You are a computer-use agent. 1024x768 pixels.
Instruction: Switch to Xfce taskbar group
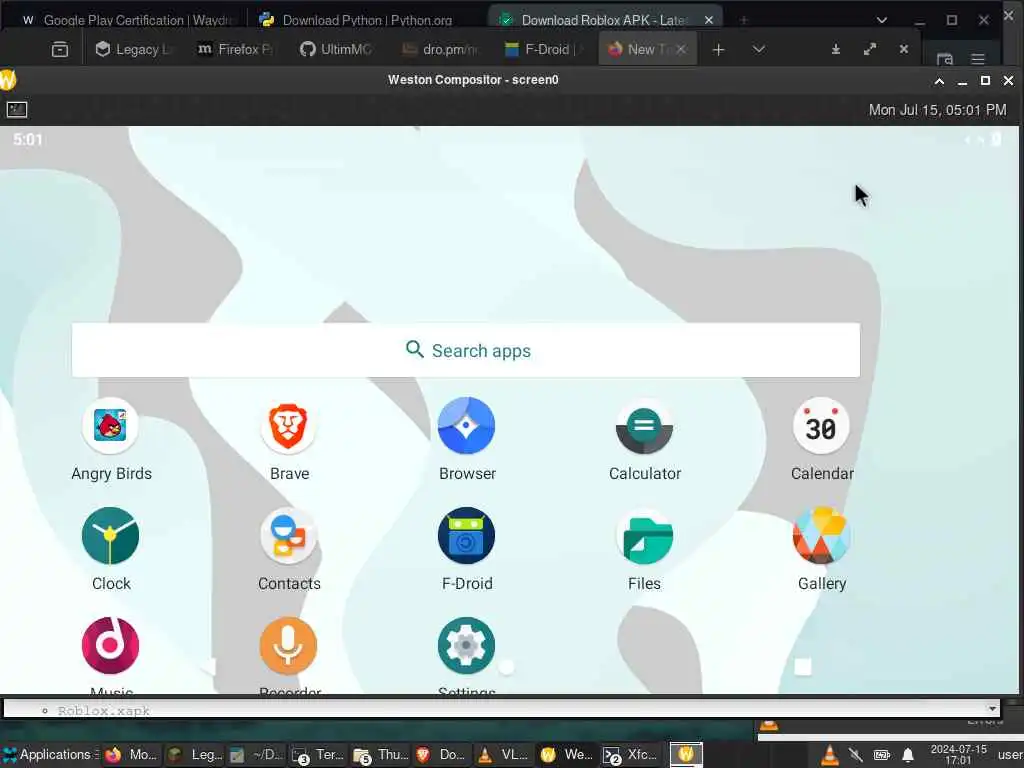click(x=630, y=754)
